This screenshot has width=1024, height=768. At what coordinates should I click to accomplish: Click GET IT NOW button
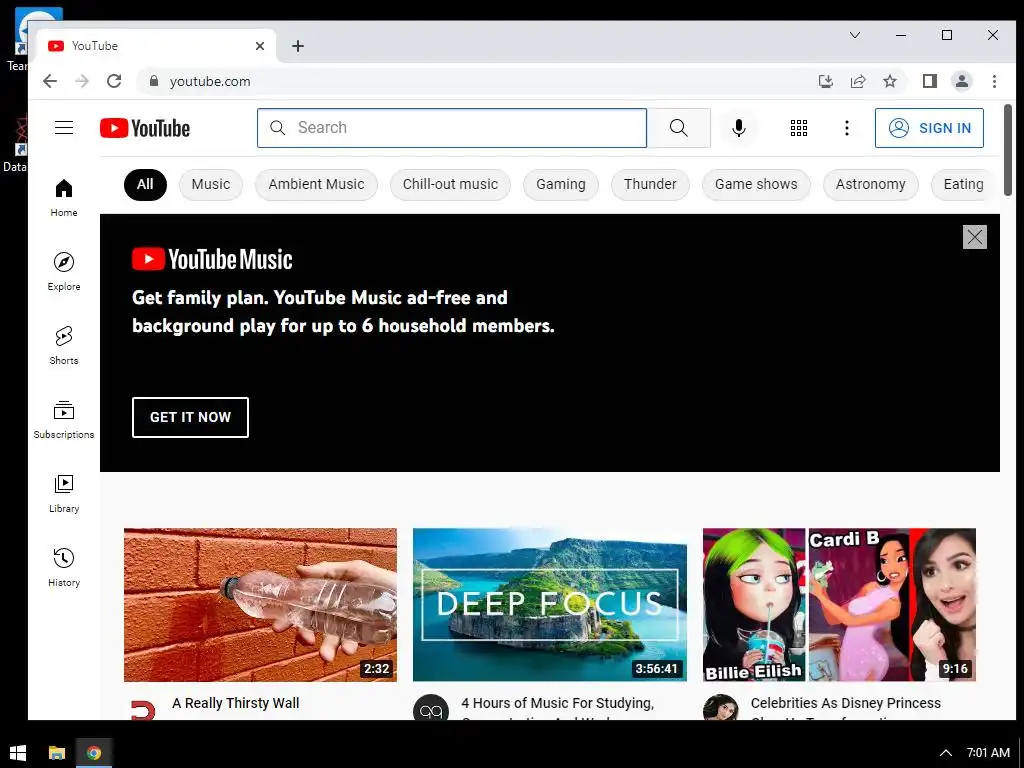click(x=190, y=417)
